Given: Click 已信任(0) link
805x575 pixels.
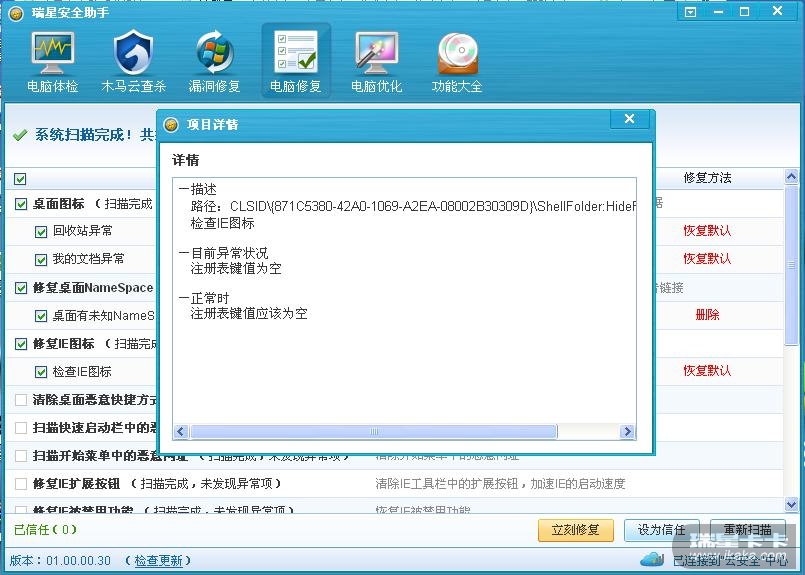Looking at the screenshot, I should tap(45, 530).
